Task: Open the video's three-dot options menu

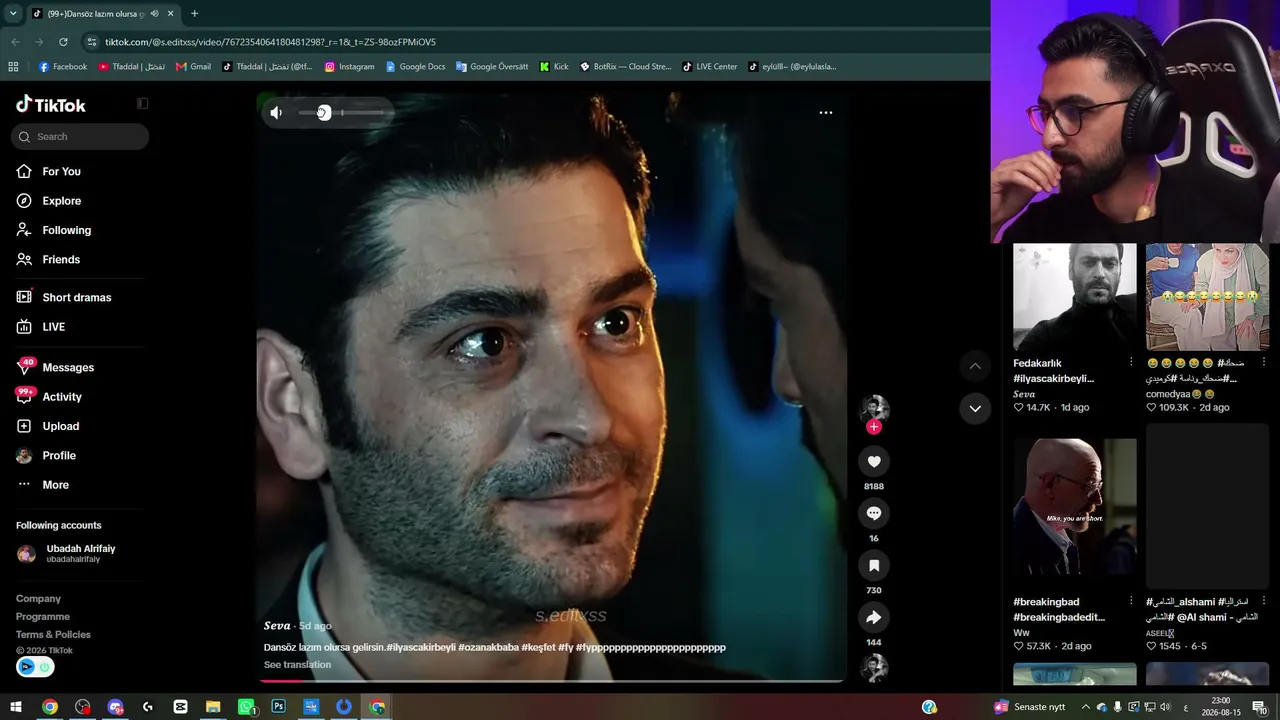Action: [x=826, y=112]
